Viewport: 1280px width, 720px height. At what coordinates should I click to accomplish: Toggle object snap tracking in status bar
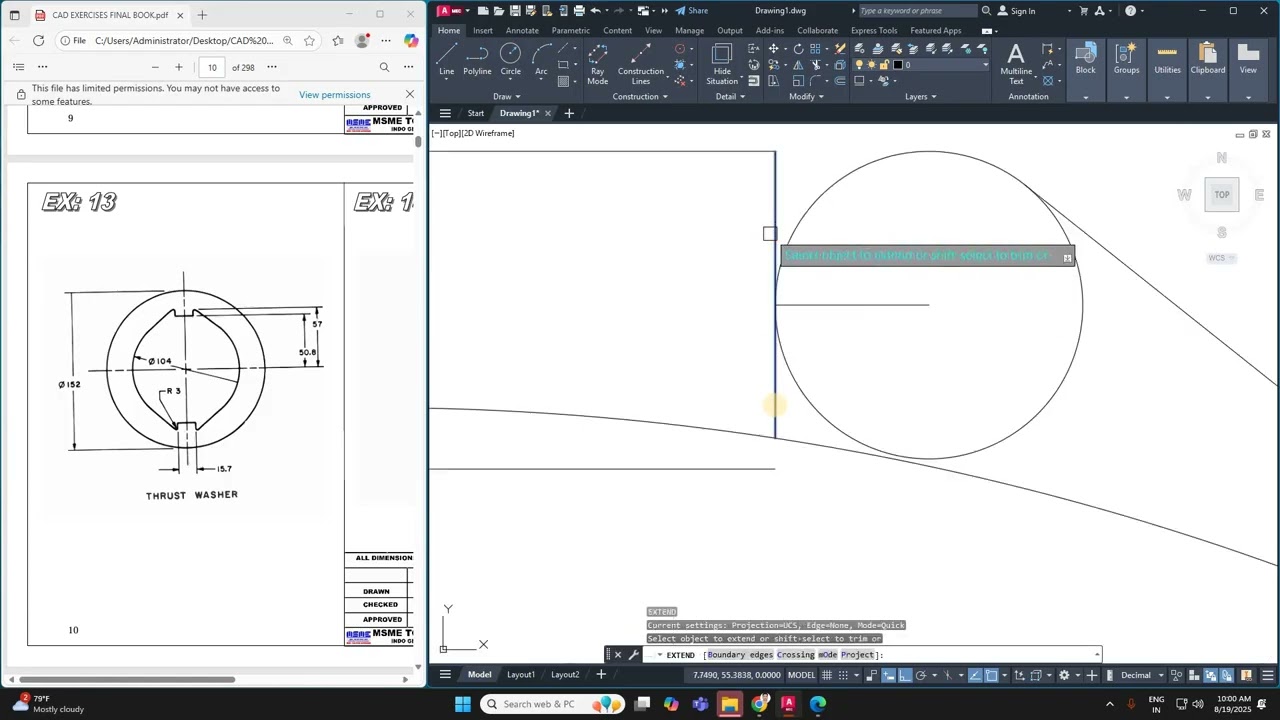tap(974, 675)
